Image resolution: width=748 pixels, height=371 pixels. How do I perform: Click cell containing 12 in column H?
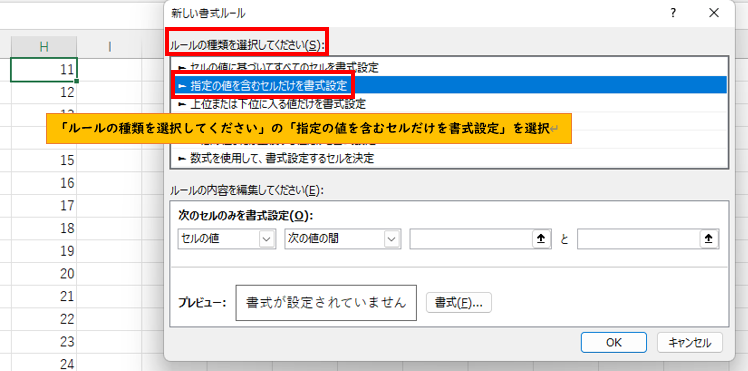coord(44,92)
